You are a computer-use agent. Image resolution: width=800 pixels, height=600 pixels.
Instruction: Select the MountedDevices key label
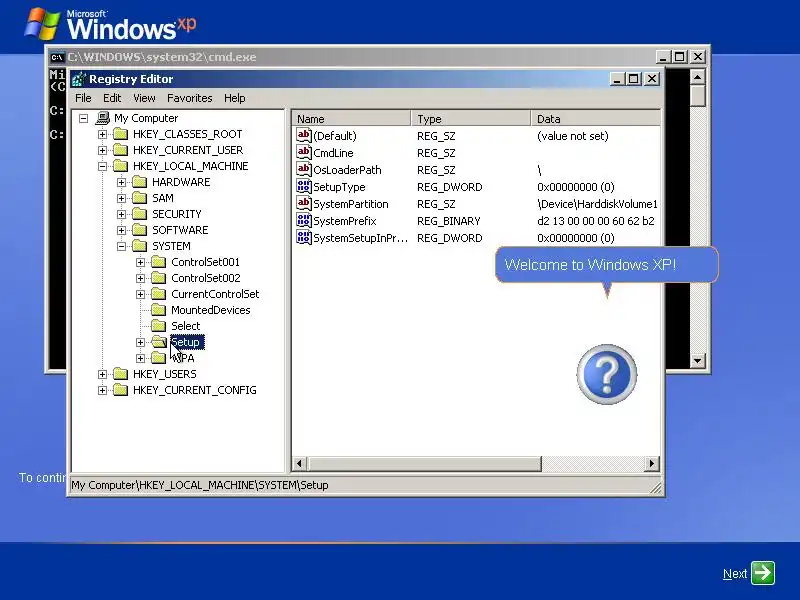click(211, 310)
